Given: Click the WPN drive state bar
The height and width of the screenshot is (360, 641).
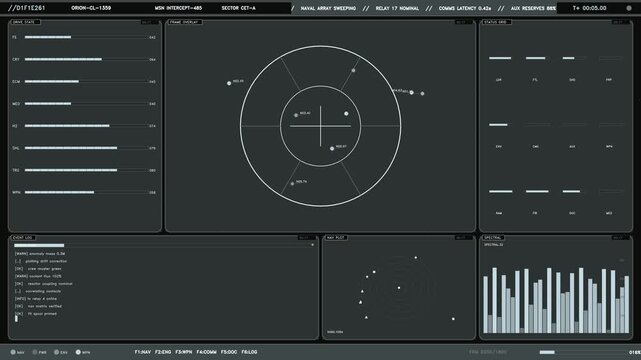Looking at the screenshot, I should 86,192.
